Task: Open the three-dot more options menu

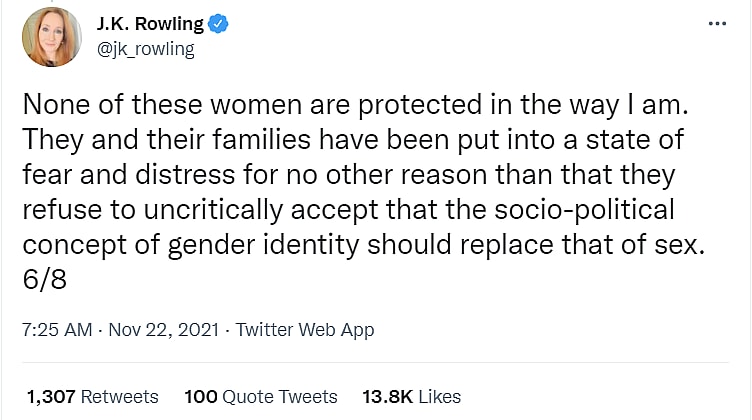Action: click(717, 23)
